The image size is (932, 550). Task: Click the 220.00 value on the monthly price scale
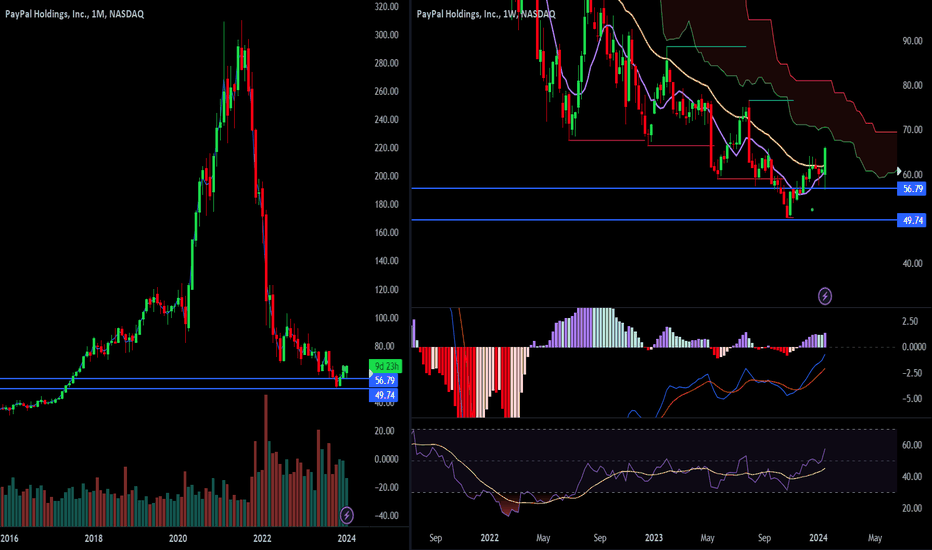click(386, 147)
